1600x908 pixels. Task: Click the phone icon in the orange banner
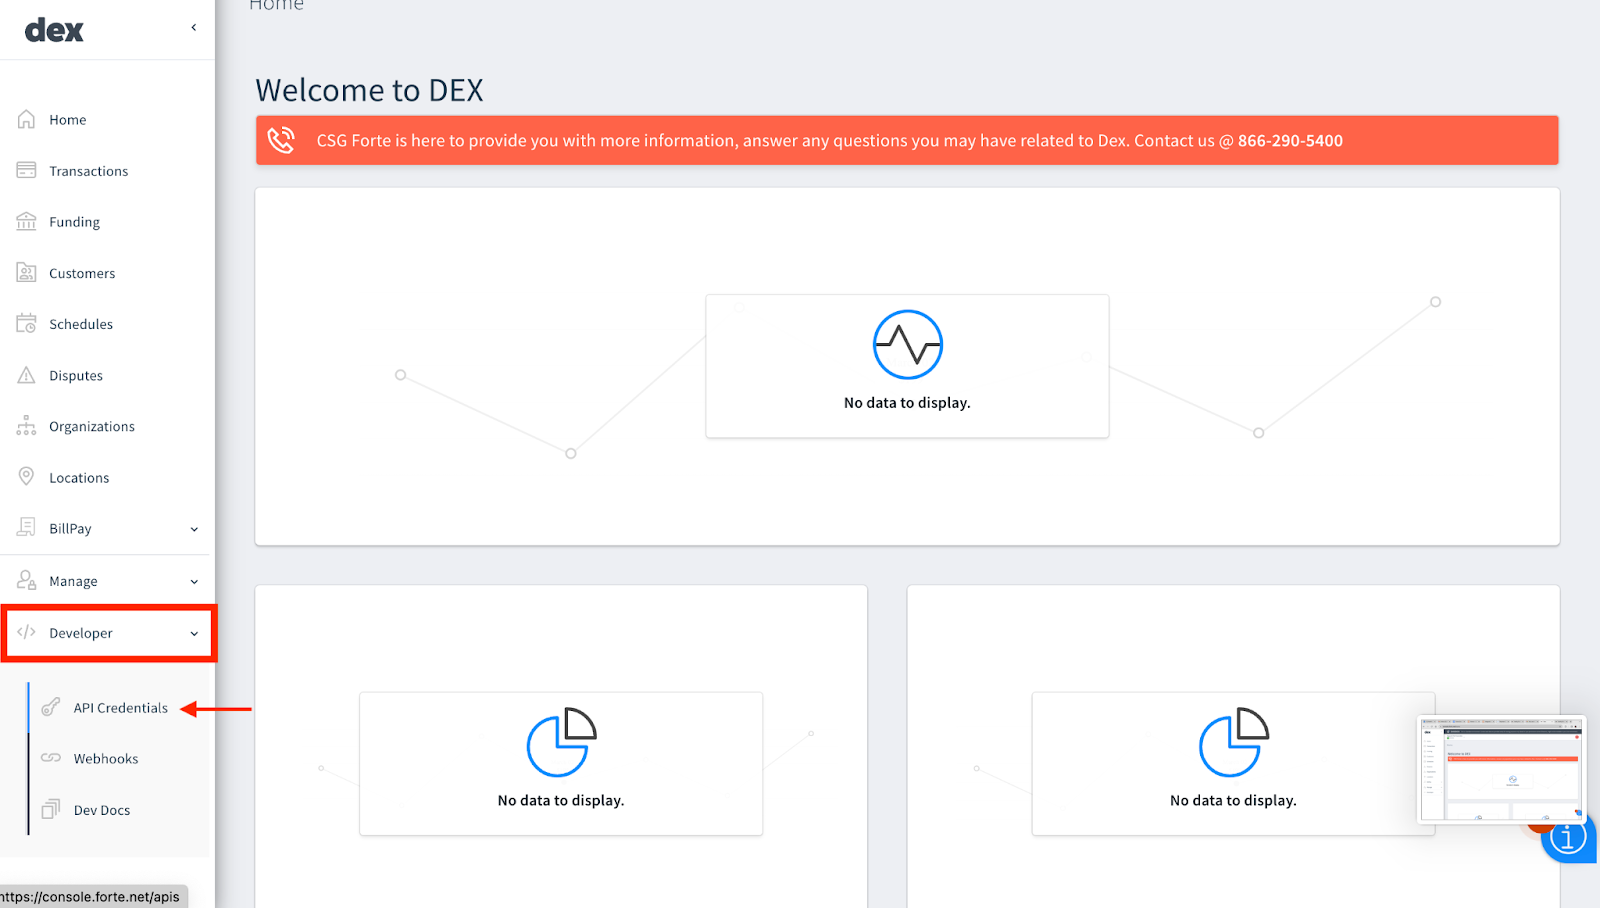point(281,140)
